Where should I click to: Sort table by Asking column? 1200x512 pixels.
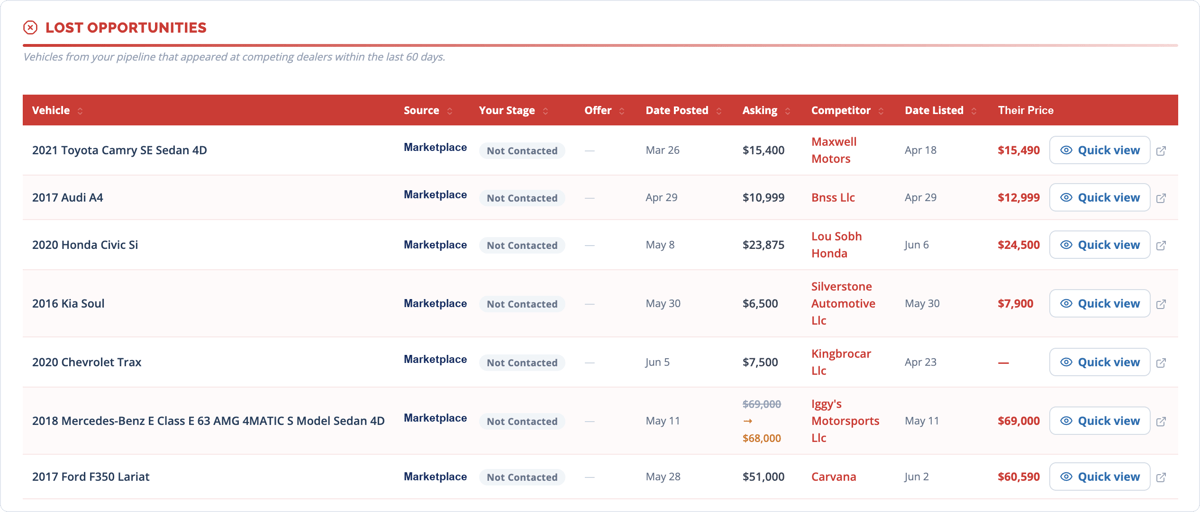[766, 110]
